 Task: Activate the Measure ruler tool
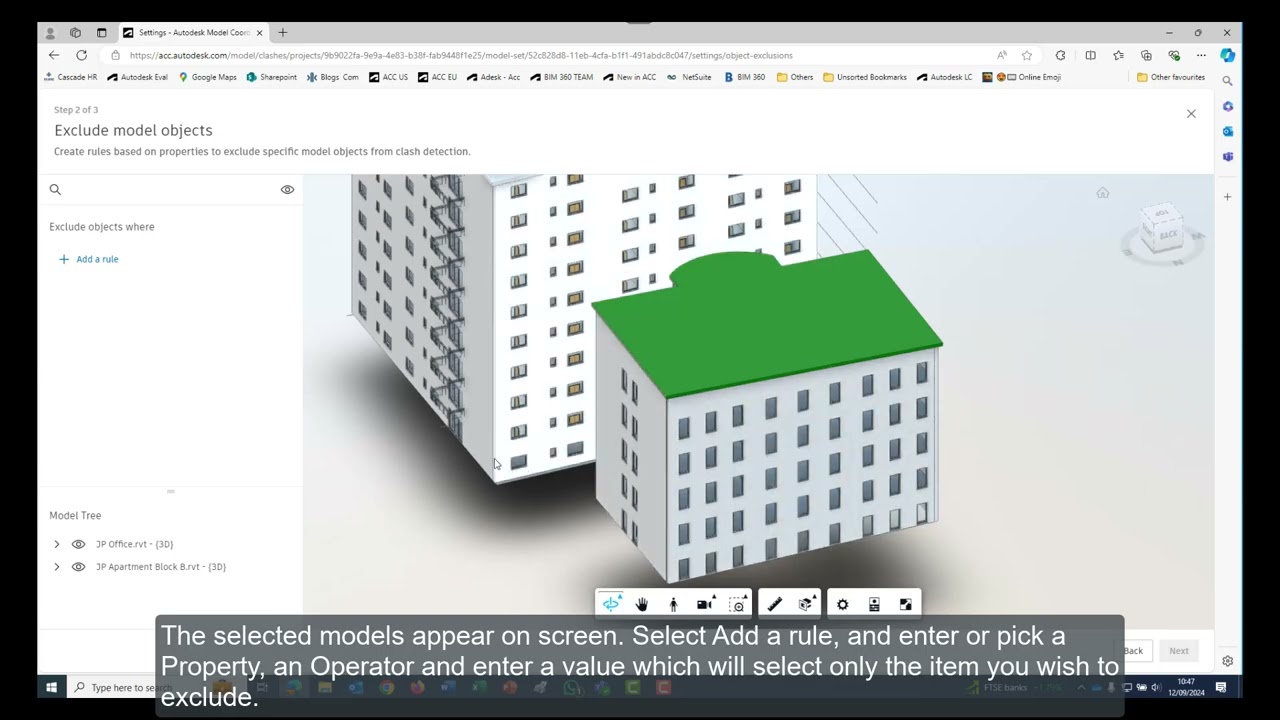[774, 604]
